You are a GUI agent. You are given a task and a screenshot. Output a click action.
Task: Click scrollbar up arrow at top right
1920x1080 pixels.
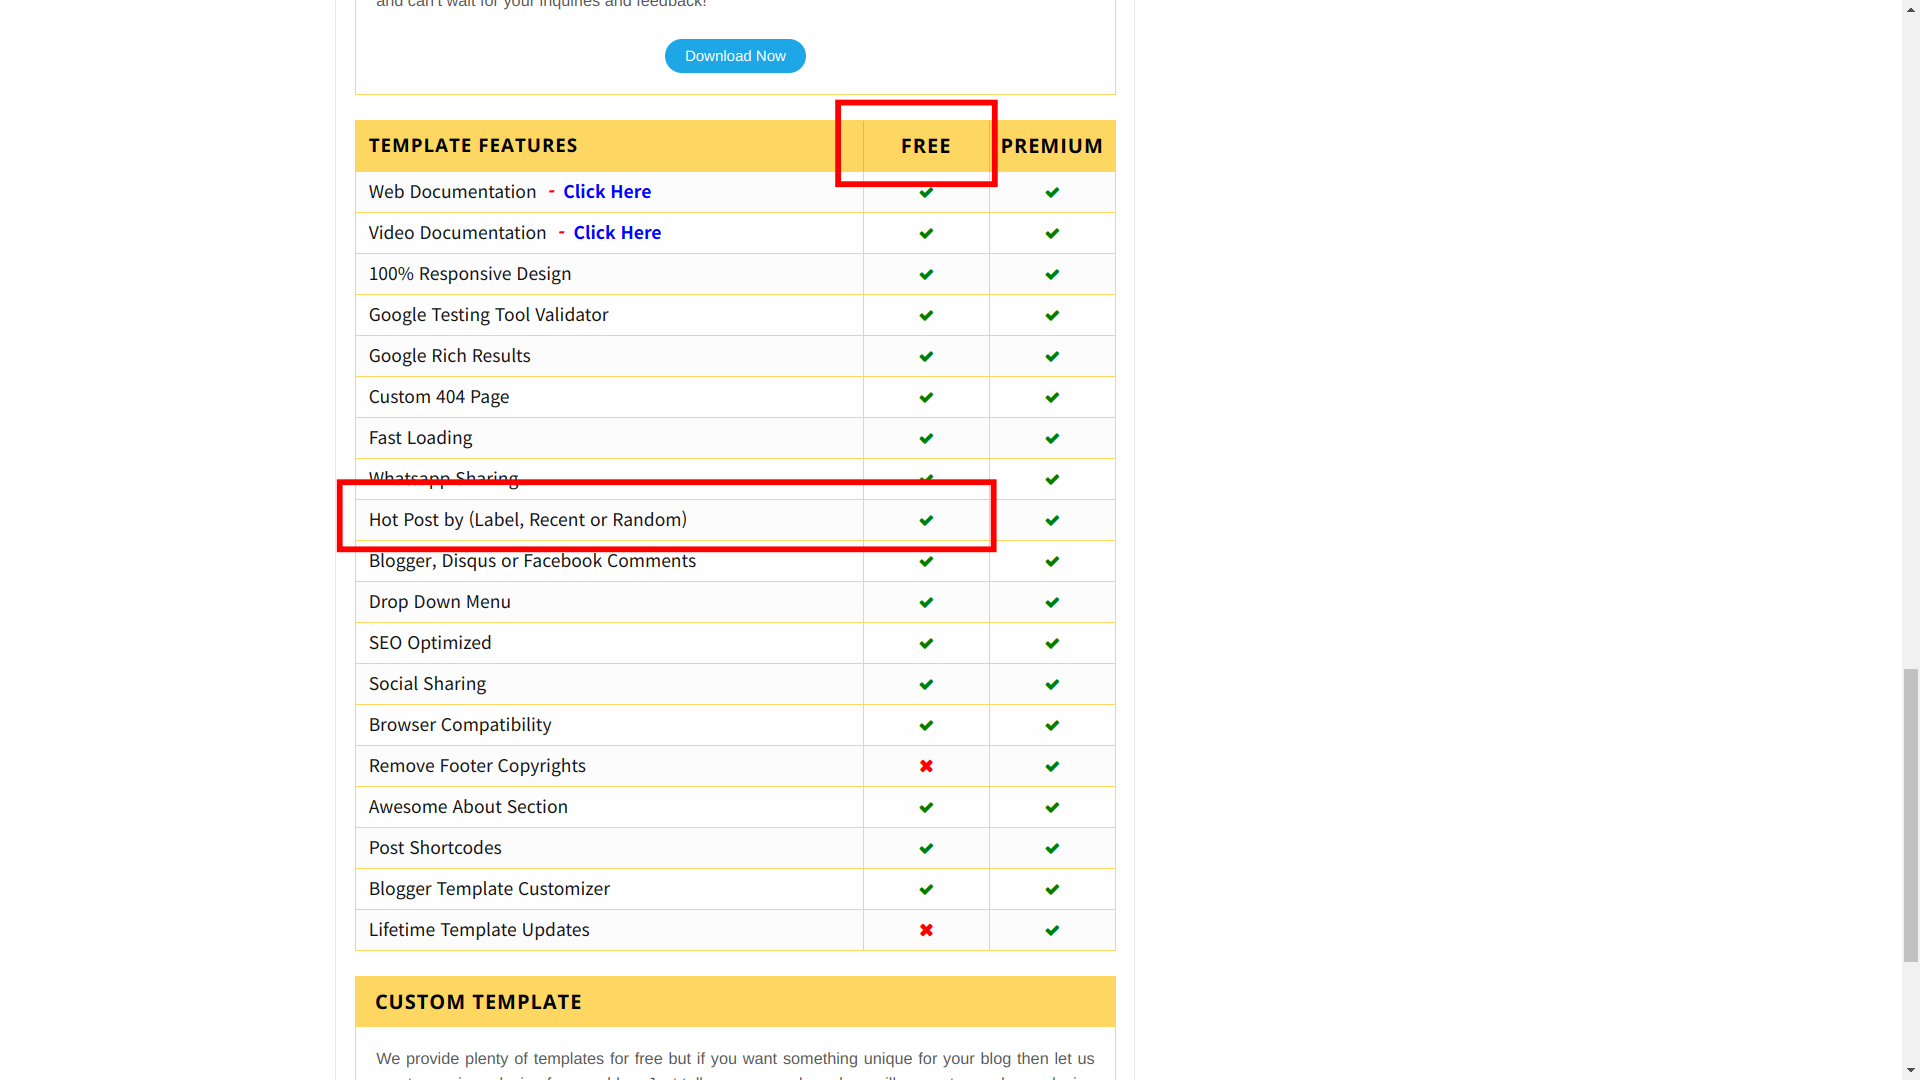(1910, 8)
